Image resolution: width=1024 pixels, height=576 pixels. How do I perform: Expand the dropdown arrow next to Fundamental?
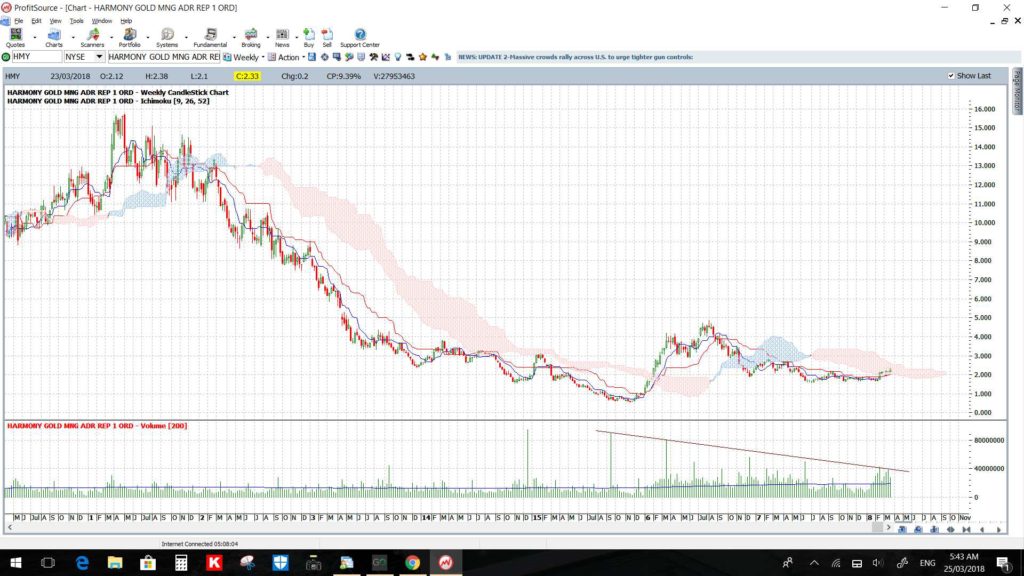(x=234, y=38)
